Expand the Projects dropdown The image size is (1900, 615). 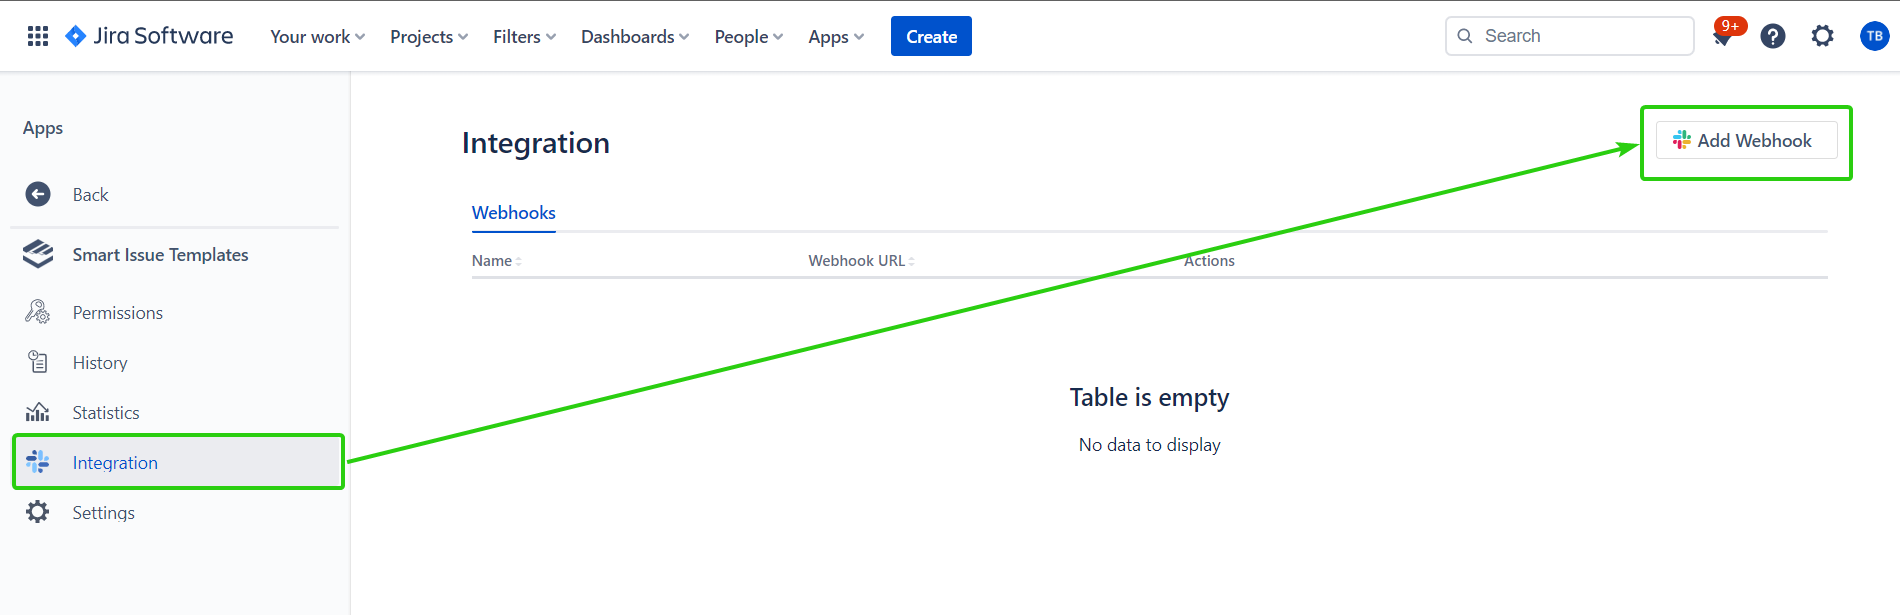point(428,37)
